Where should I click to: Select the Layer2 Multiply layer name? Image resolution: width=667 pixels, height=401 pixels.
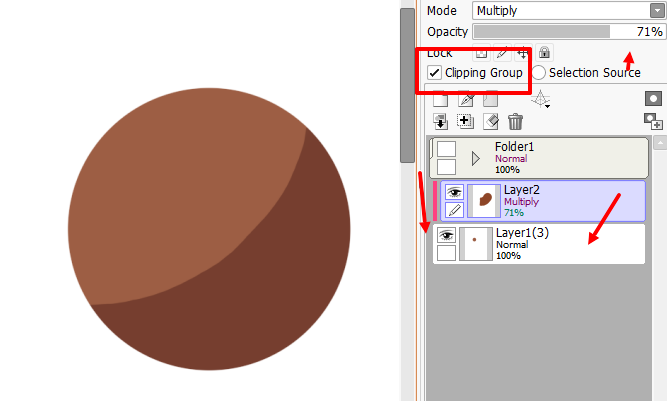[x=522, y=190]
